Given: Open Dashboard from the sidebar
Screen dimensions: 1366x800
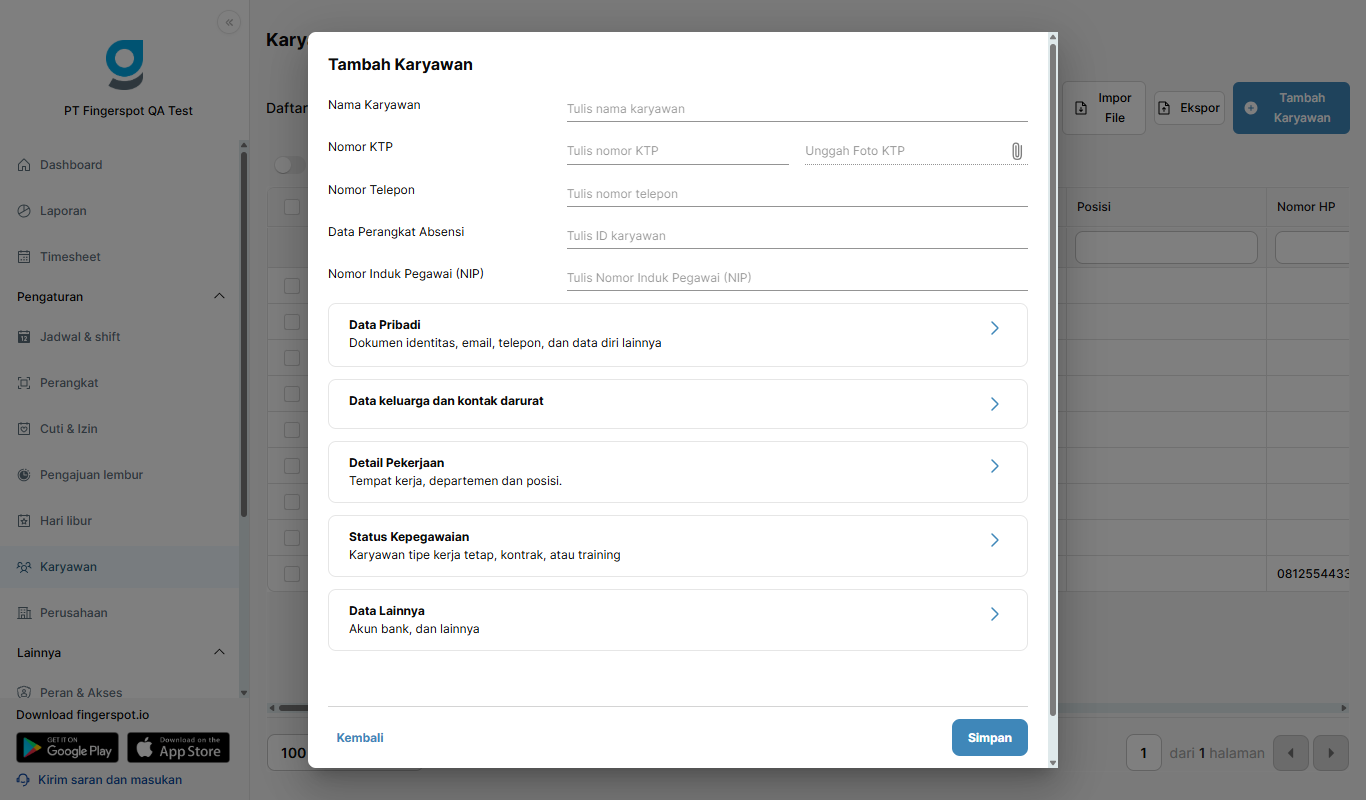Looking at the screenshot, I should coord(70,165).
